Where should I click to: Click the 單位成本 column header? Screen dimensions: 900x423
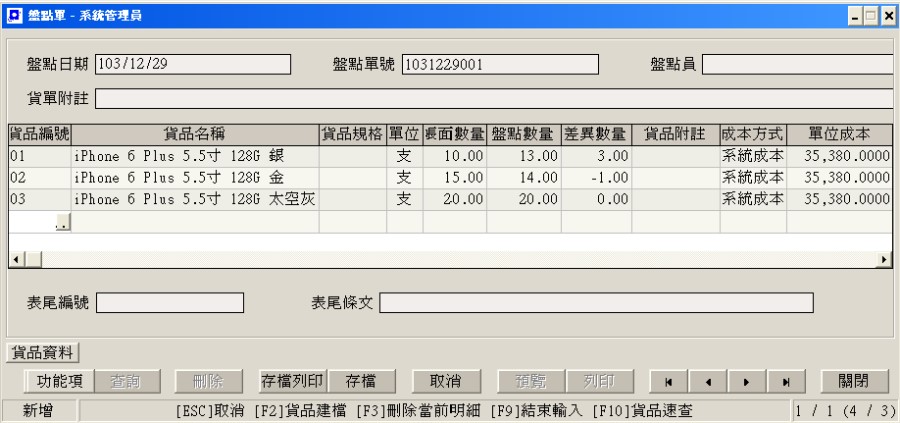[840, 135]
